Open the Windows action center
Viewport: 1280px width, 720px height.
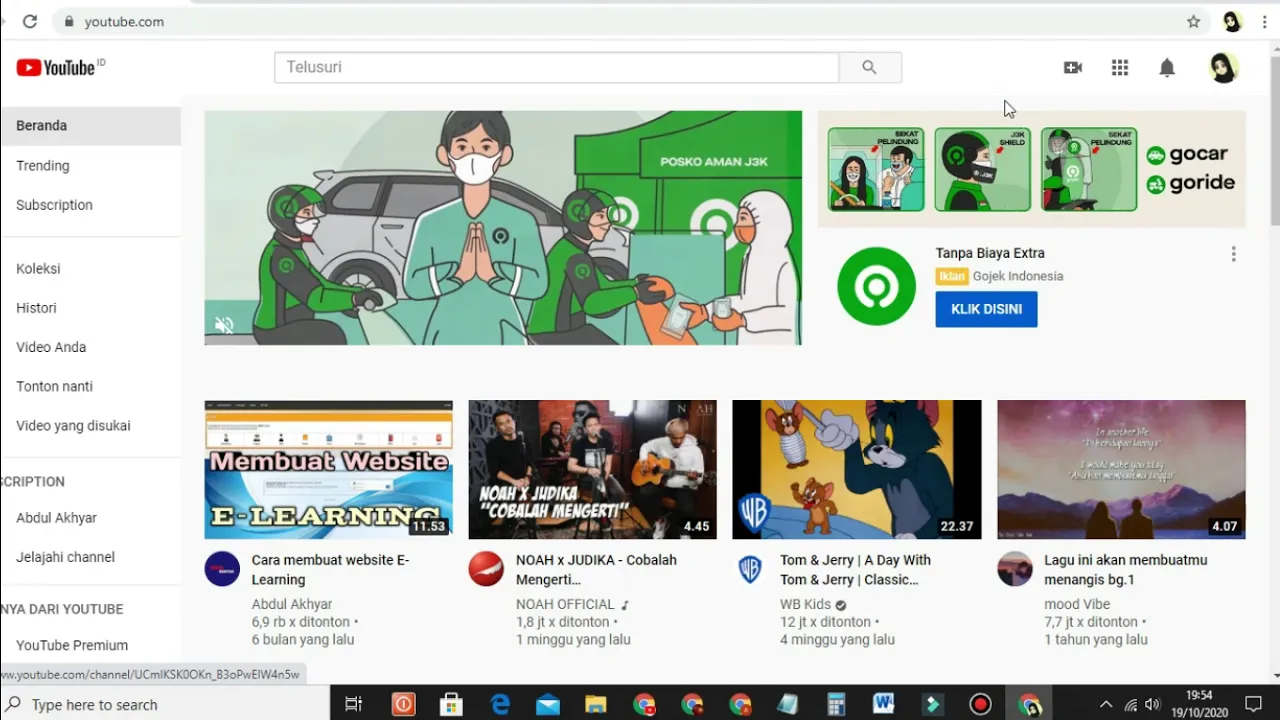tap(1253, 704)
